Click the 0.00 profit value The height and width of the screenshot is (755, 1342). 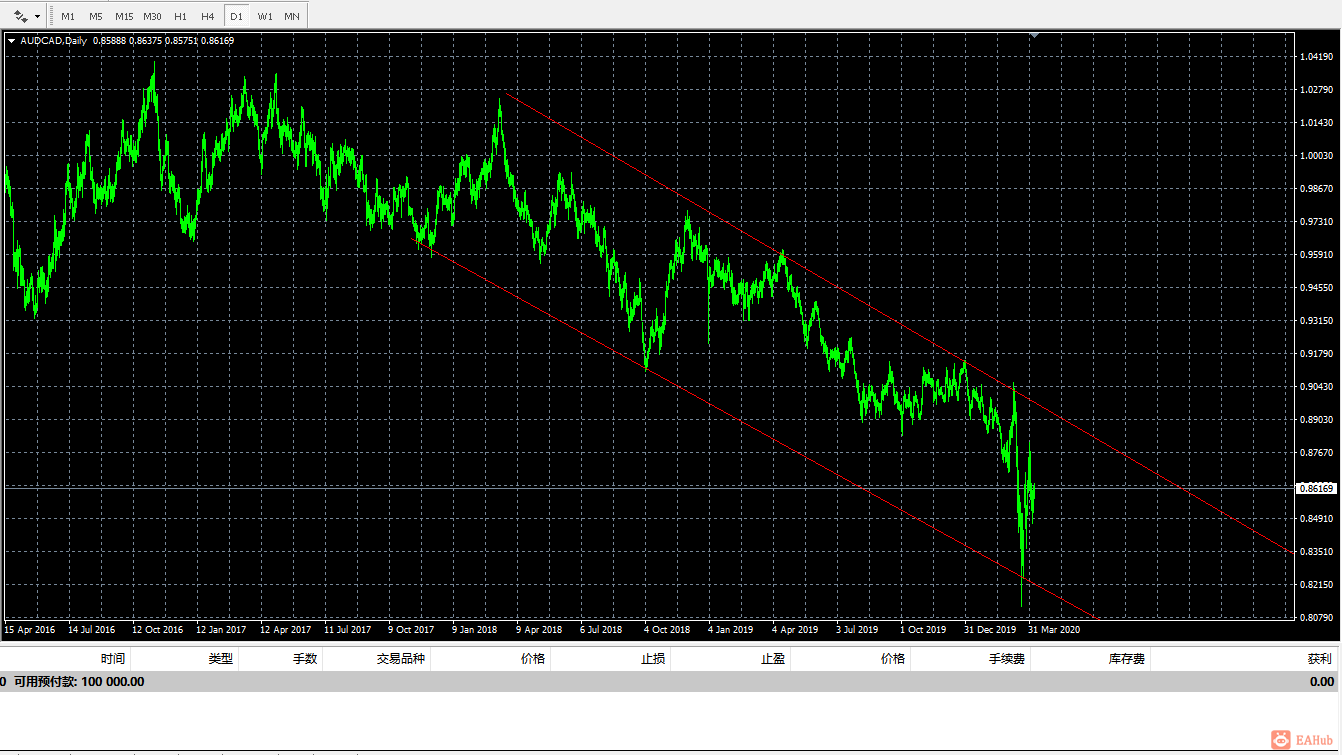1322,682
